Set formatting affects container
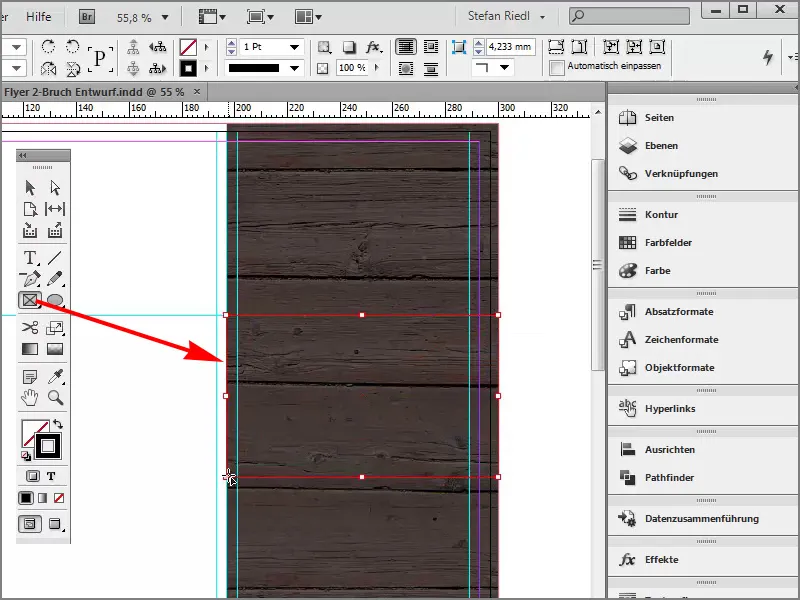Image resolution: width=800 pixels, height=600 pixels. click(33, 476)
